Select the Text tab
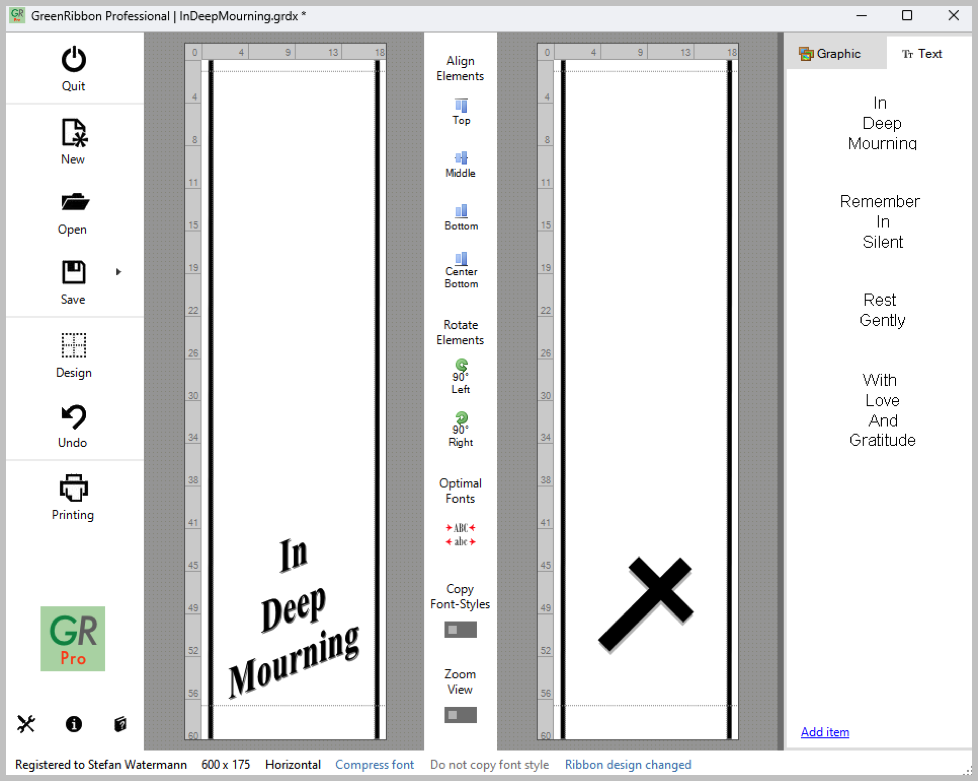The image size is (978, 781). click(922, 54)
